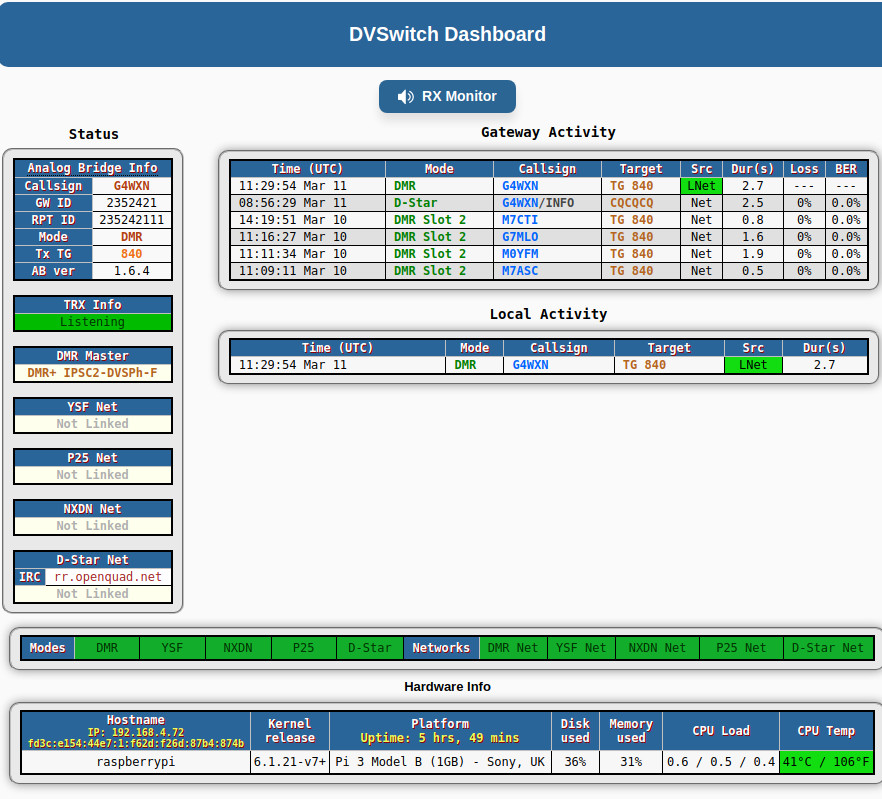The height and width of the screenshot is (799, 882).
Task: Open the YSF Net network option
Action: coord(580,647)
